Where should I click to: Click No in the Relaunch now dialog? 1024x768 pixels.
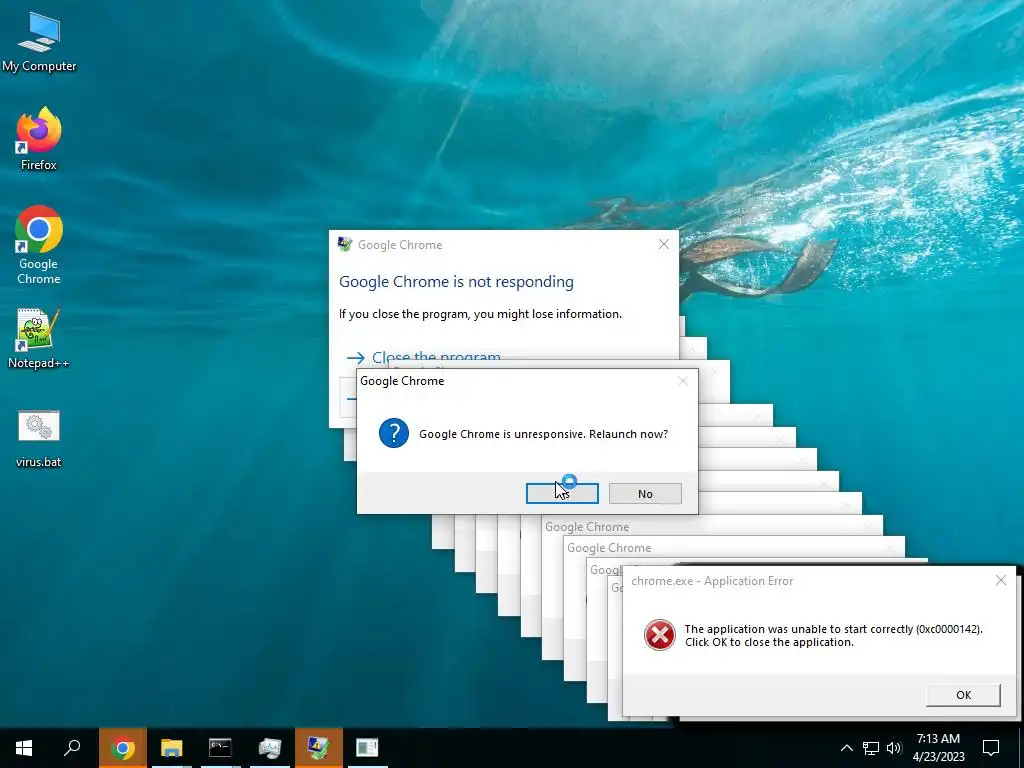pos(645,494)
